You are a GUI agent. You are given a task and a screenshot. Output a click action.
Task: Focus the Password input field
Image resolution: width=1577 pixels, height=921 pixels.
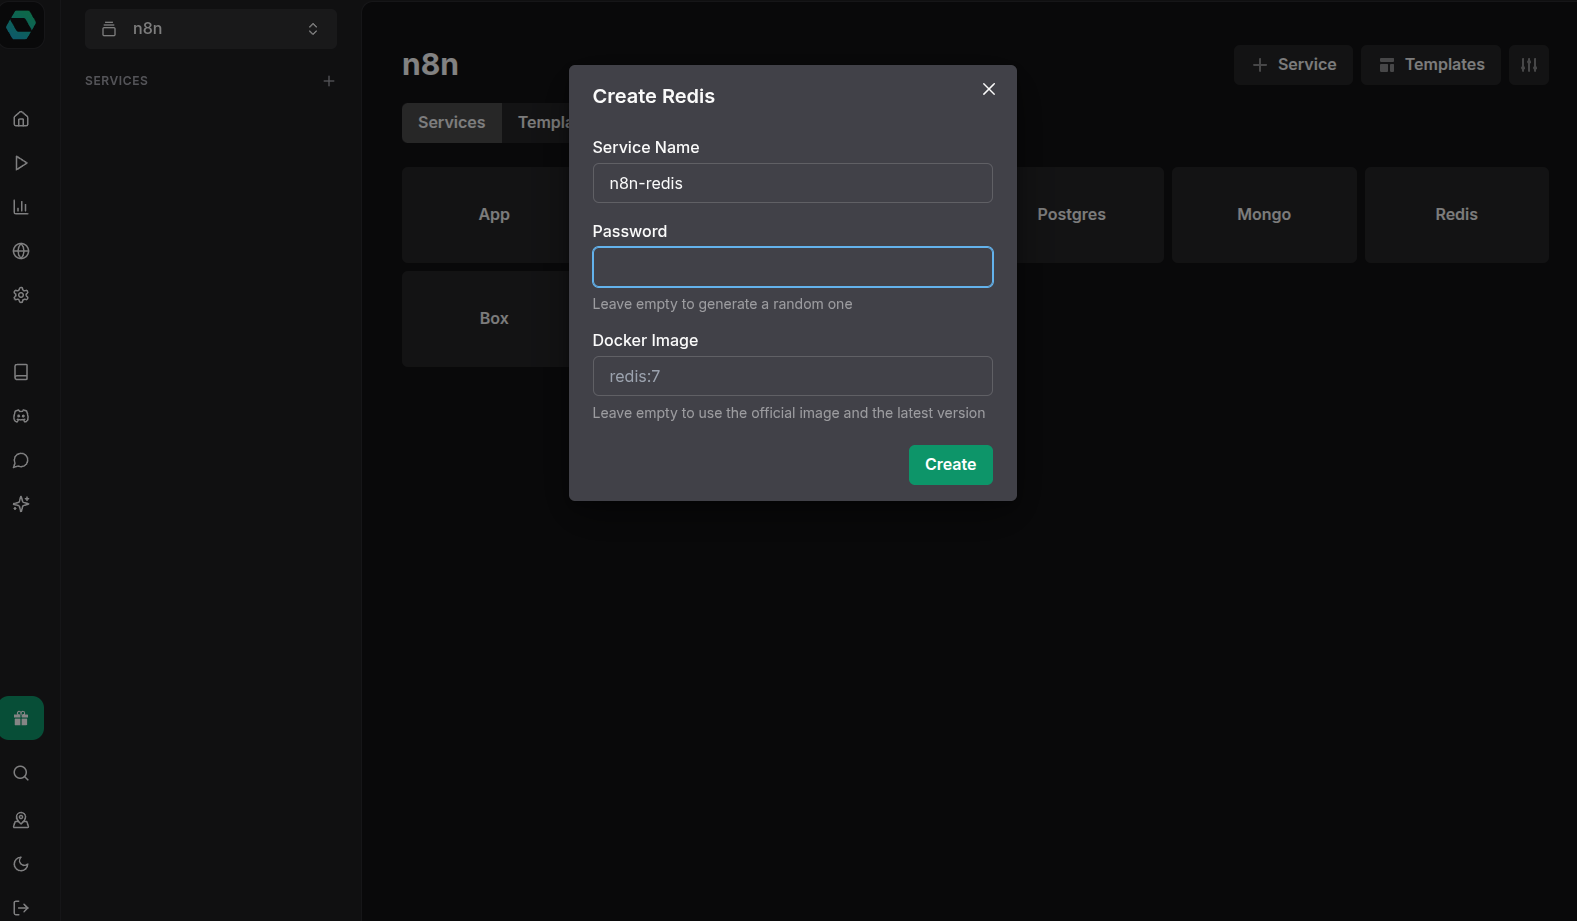793,267
